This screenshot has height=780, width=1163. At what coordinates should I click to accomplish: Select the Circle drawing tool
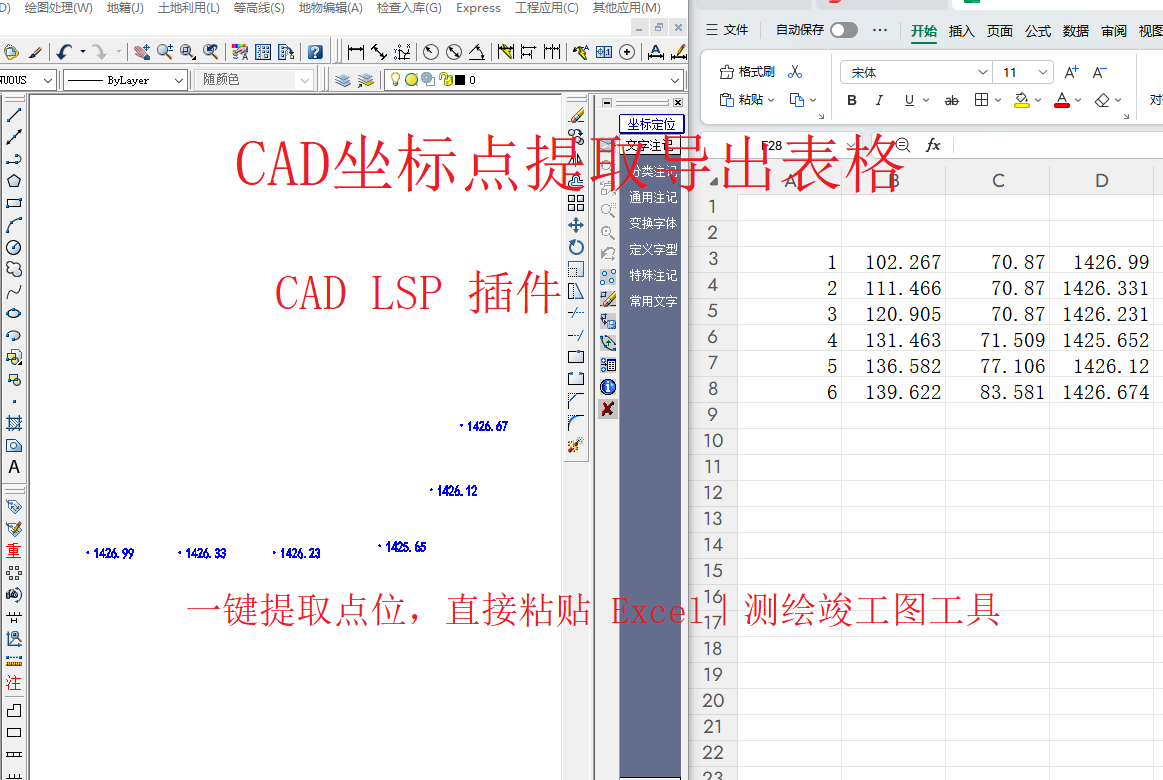(x=13, y=247)
